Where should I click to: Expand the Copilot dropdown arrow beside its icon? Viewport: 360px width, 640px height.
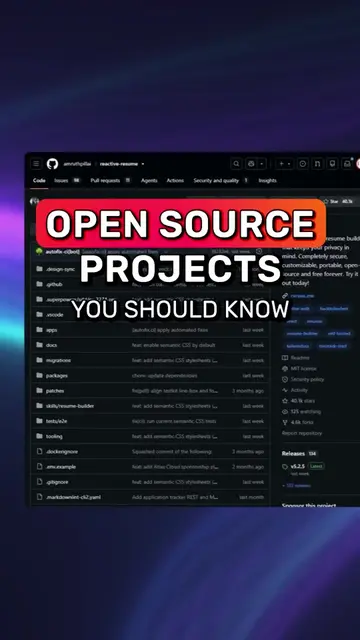(262, 164)
